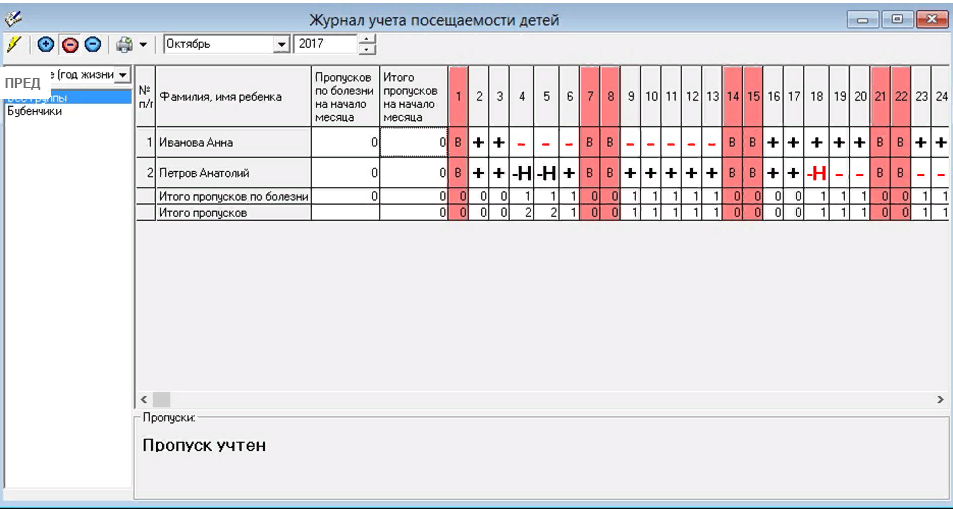Increase the year with the up arrow

pos(367,40)
